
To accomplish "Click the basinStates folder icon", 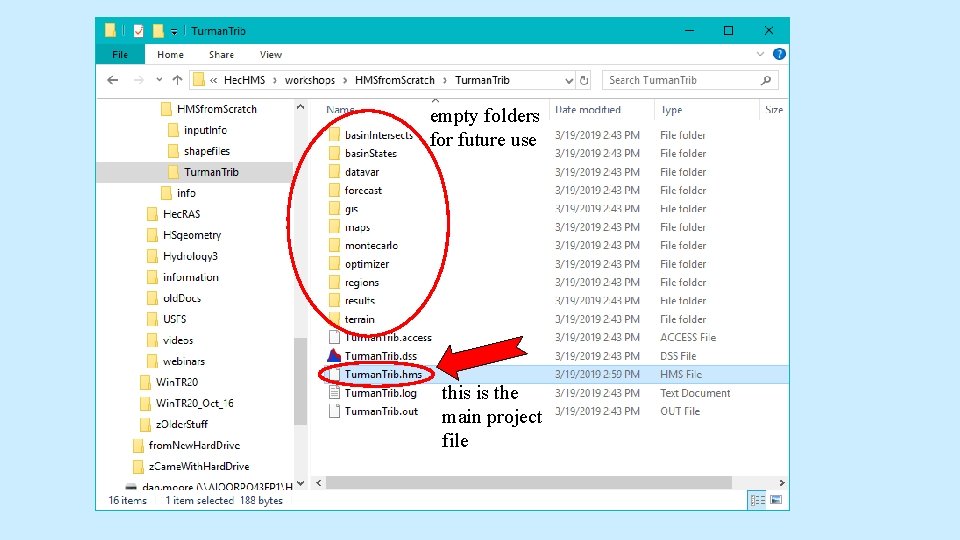I will pyautogui.click(x=334, y=153).
